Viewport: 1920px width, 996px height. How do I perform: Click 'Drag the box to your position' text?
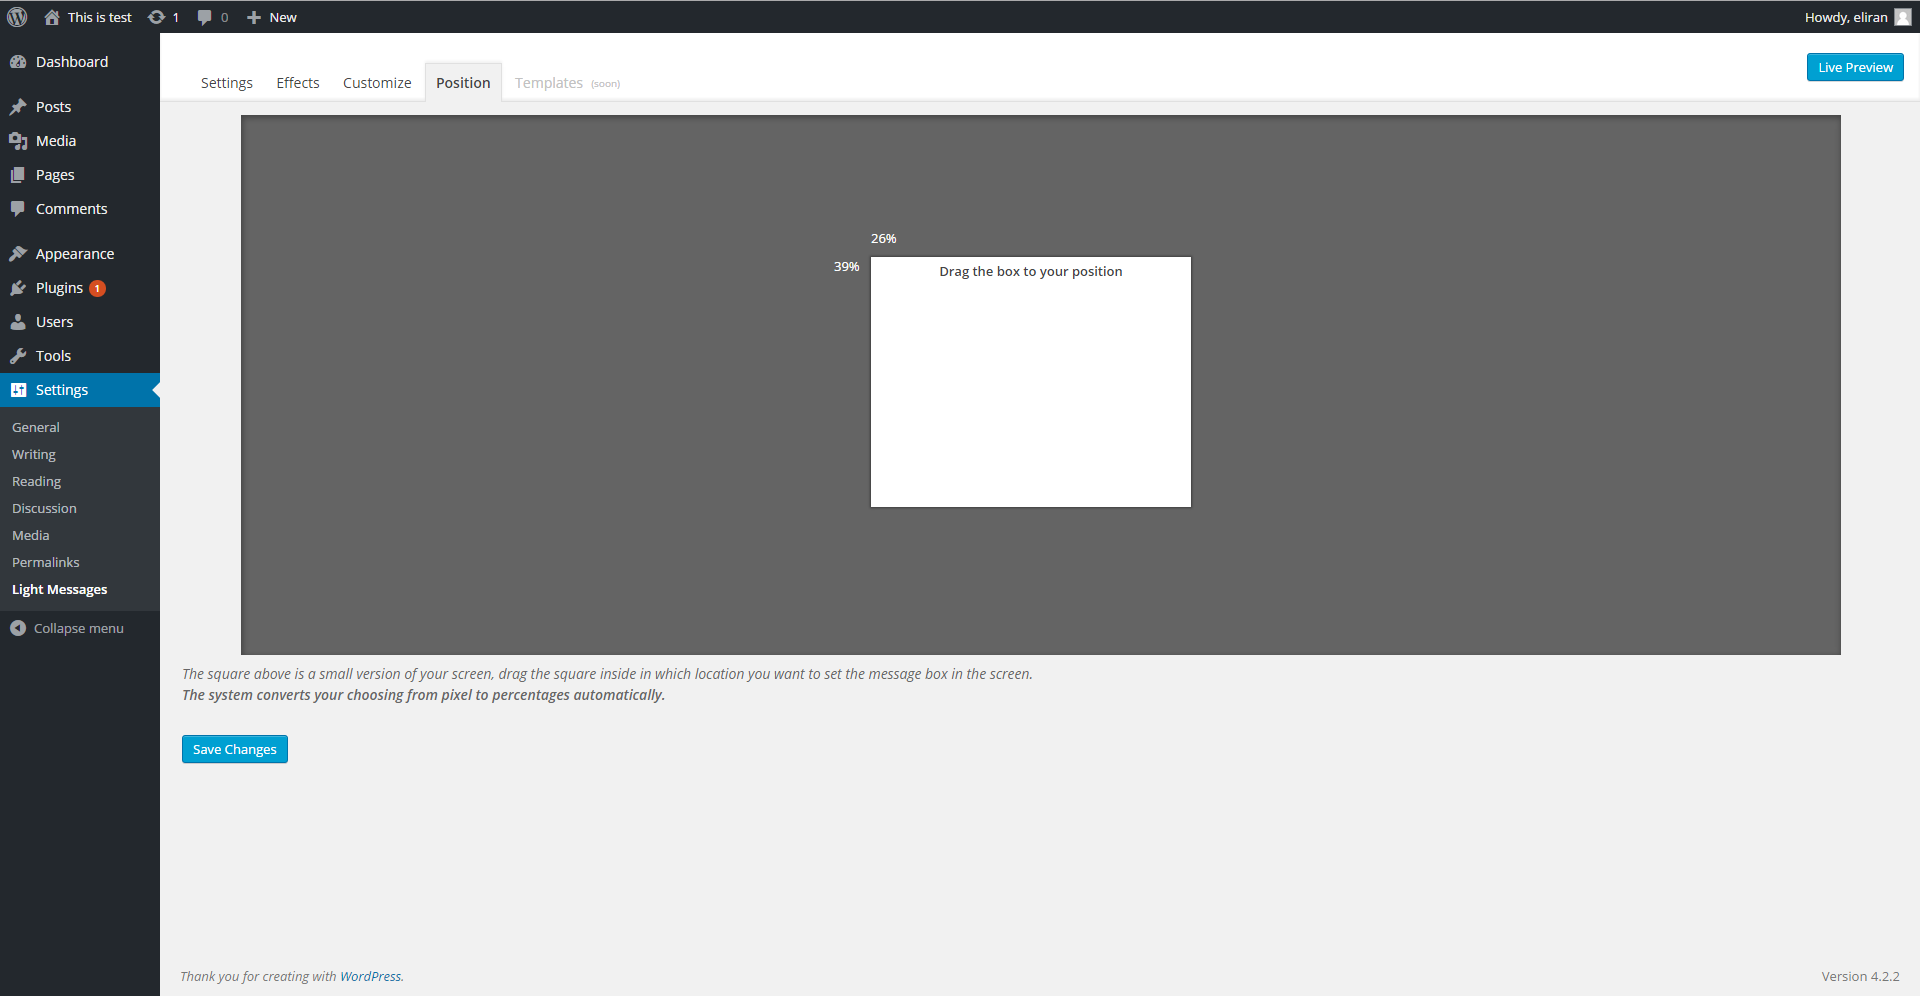point(1031,272)
